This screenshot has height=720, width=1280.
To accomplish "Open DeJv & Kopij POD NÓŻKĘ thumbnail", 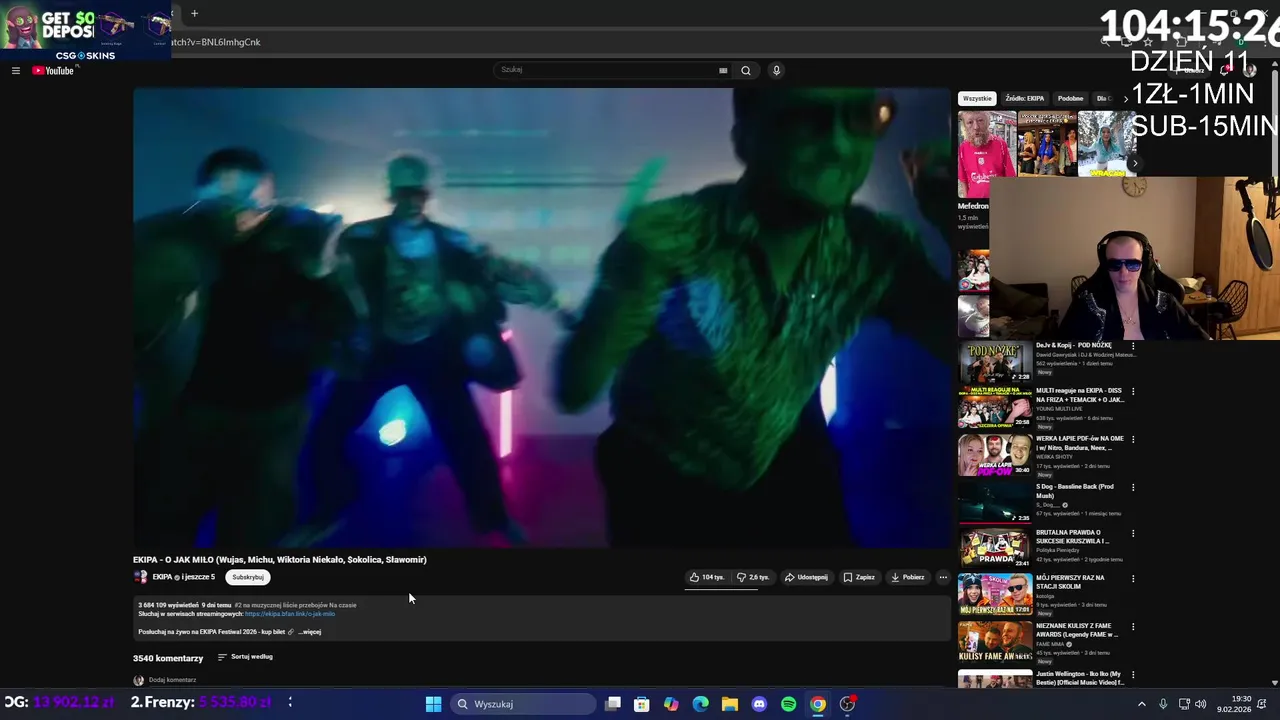I will tap(995, 362).
